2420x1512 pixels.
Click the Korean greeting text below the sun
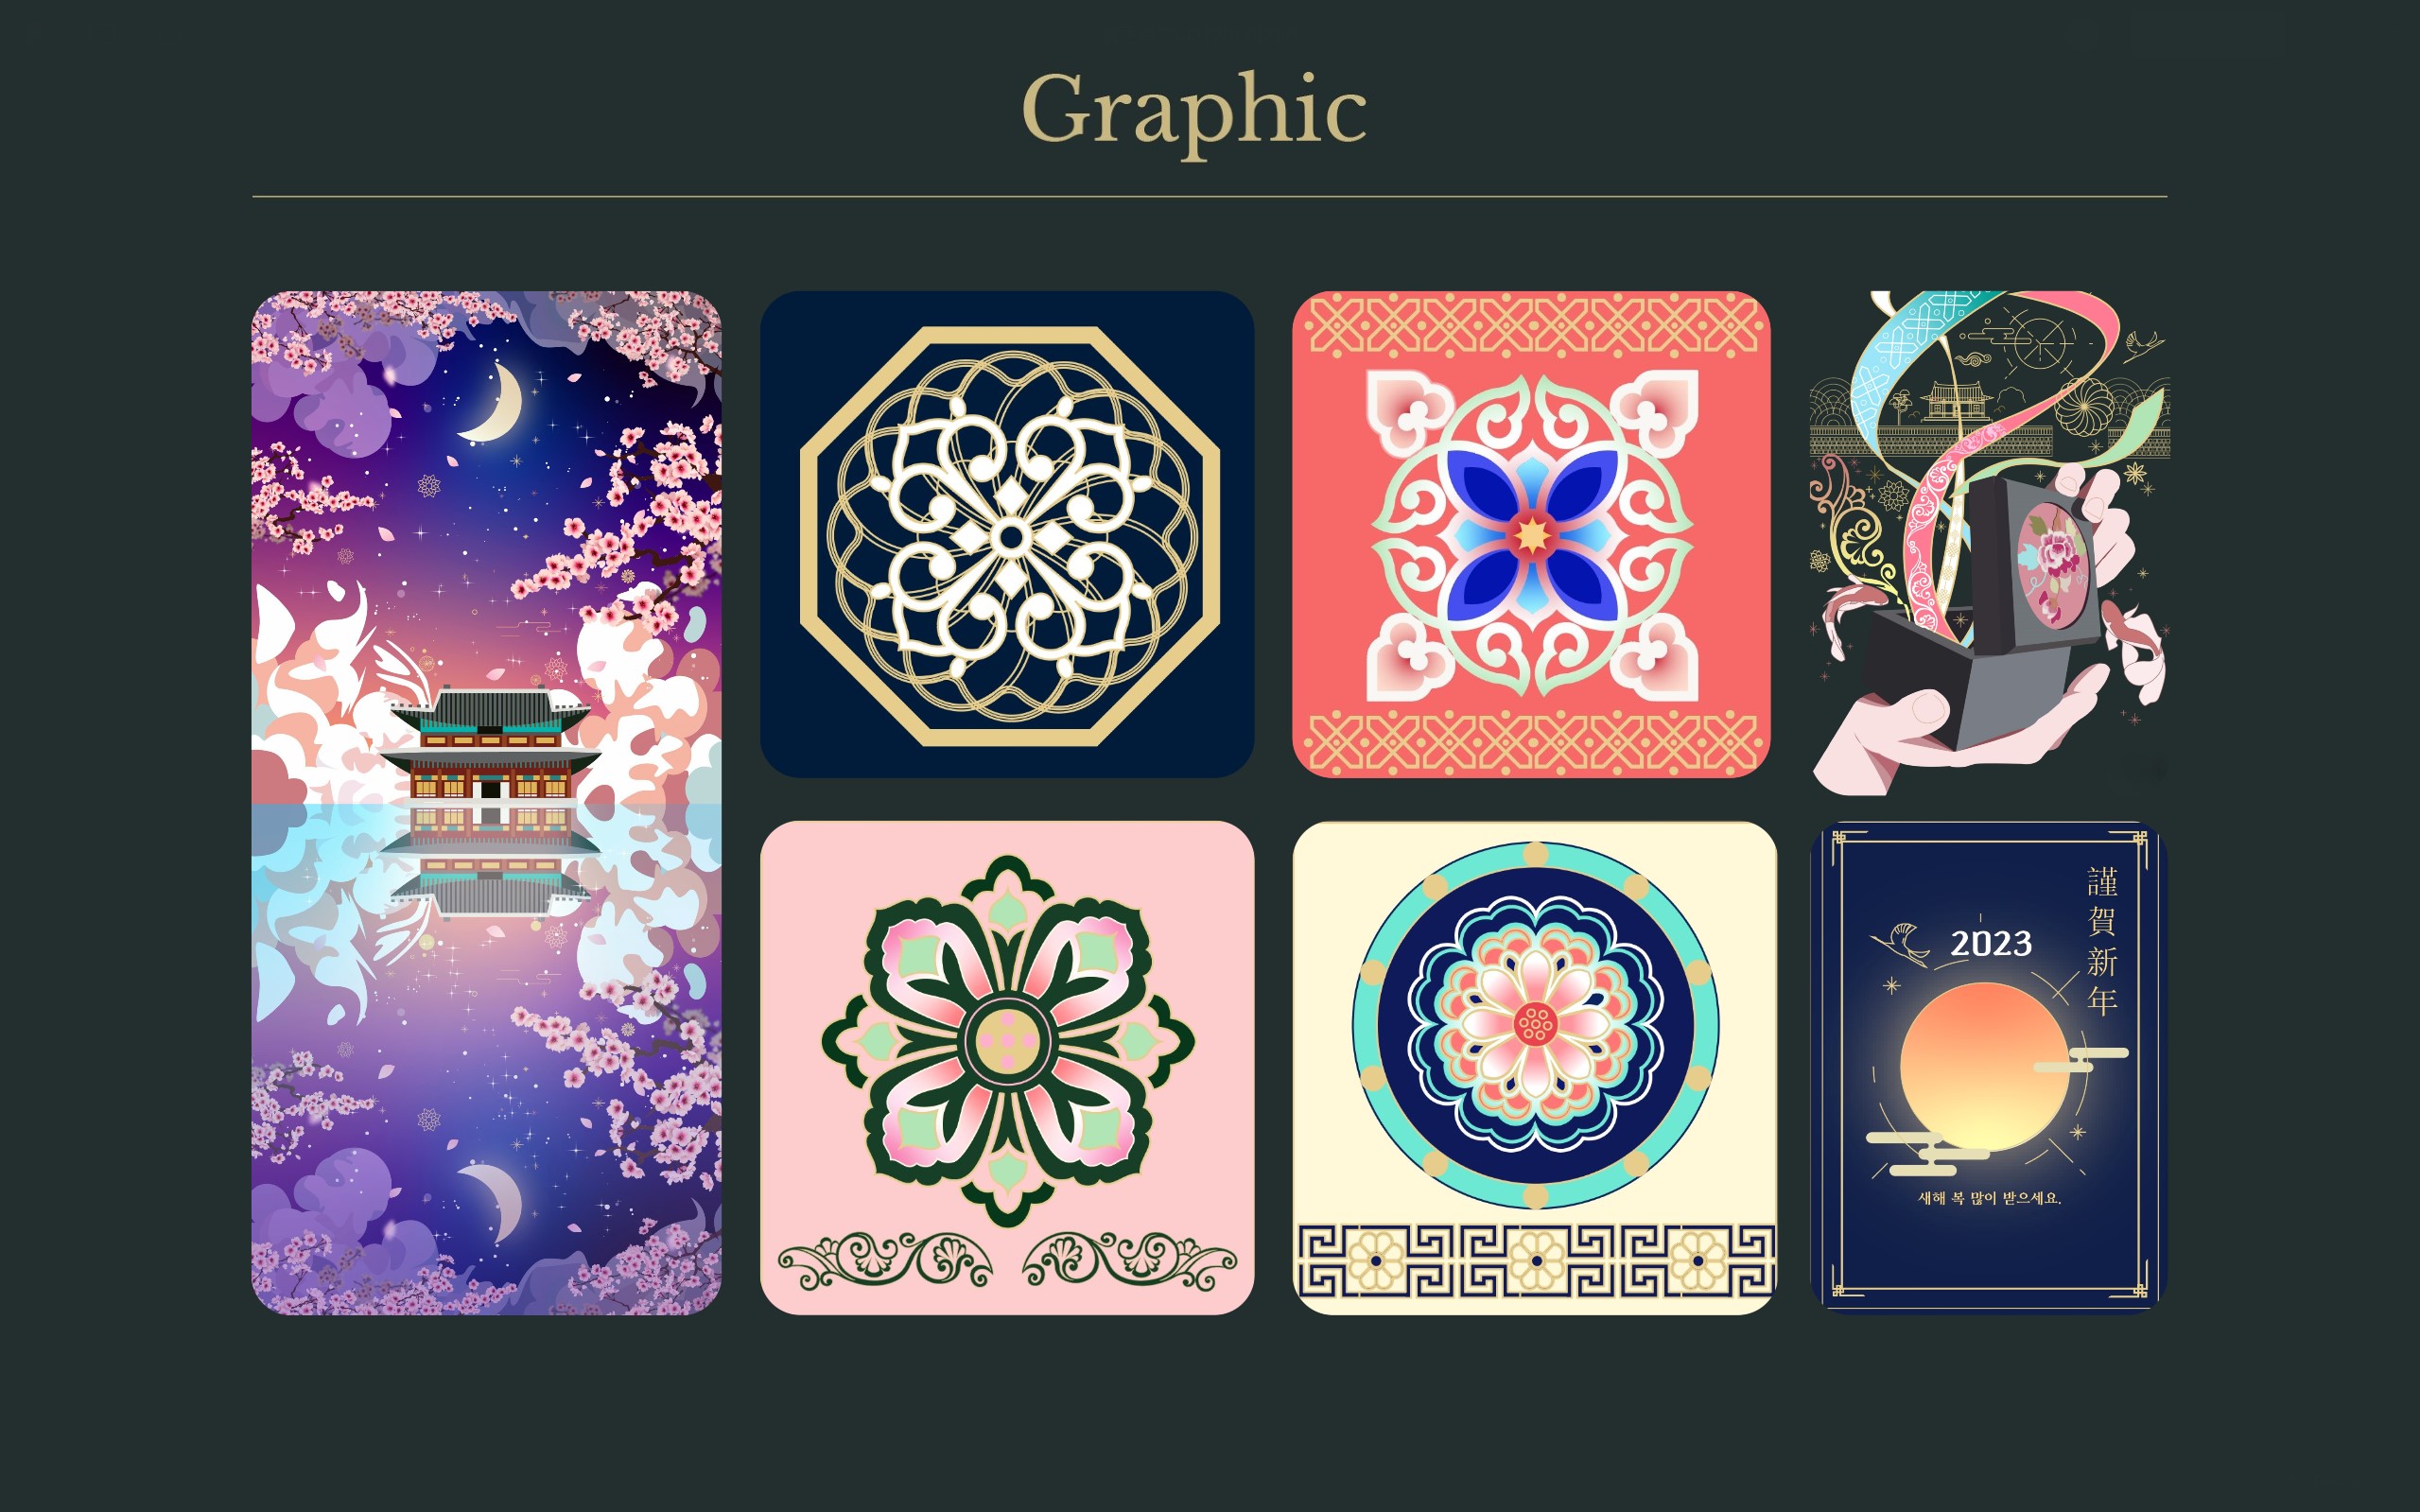1989,1197
